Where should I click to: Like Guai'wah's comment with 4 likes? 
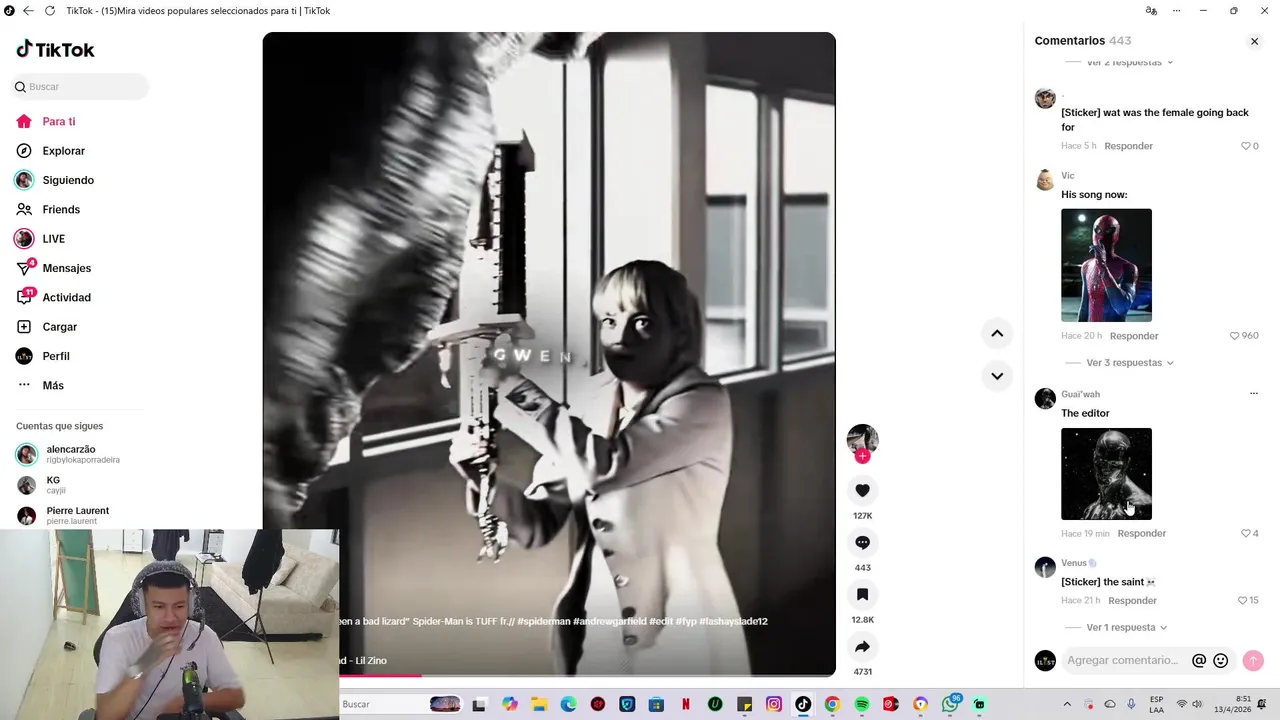1246,534
